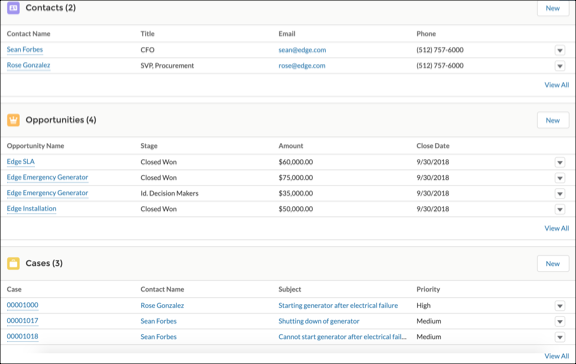The width and height of the screenshot is (576, 364).
Task: Click the orange Opportunities crown icon
Action: 13,120
